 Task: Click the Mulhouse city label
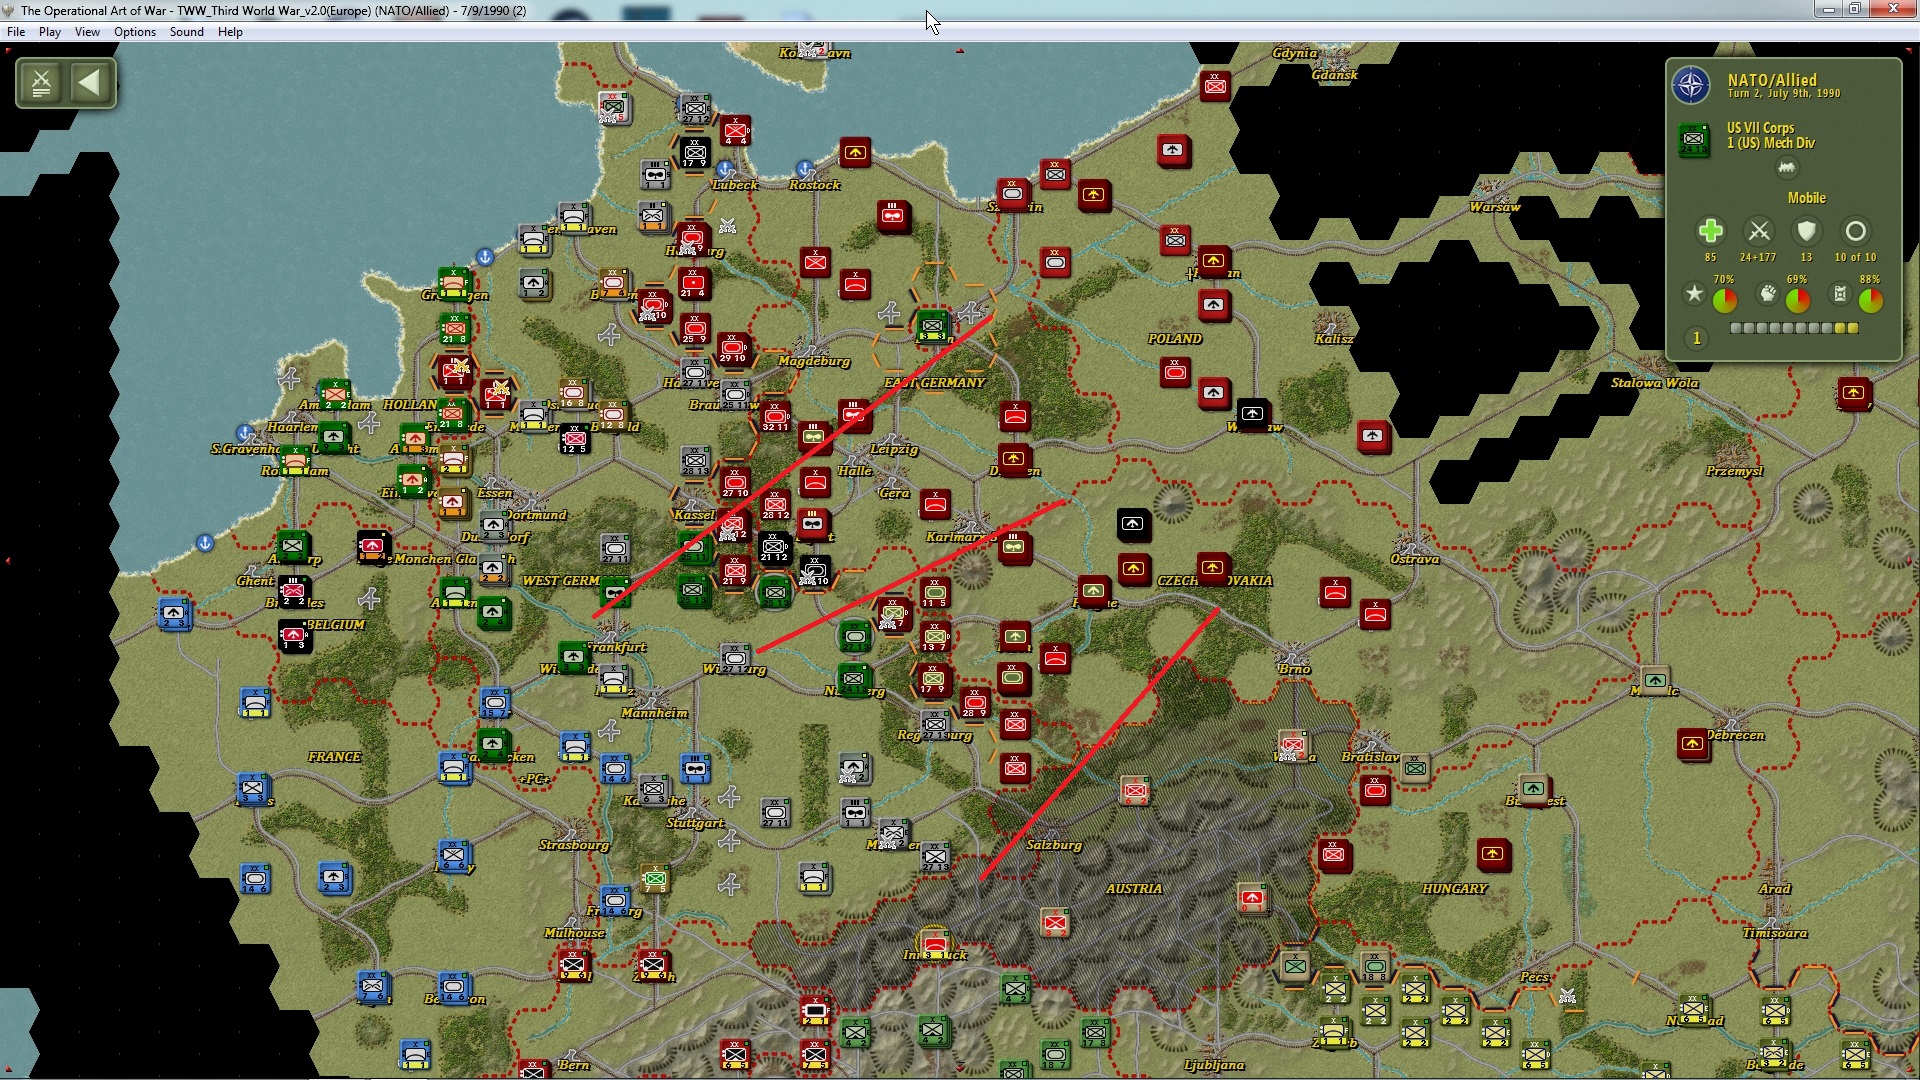pos(574,933)
